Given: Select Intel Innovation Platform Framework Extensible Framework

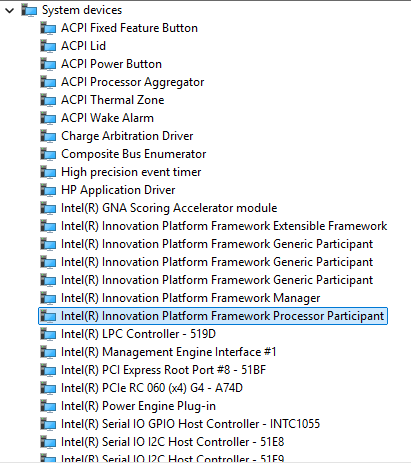Looking at the screenshot, I should tap(224, 226).
